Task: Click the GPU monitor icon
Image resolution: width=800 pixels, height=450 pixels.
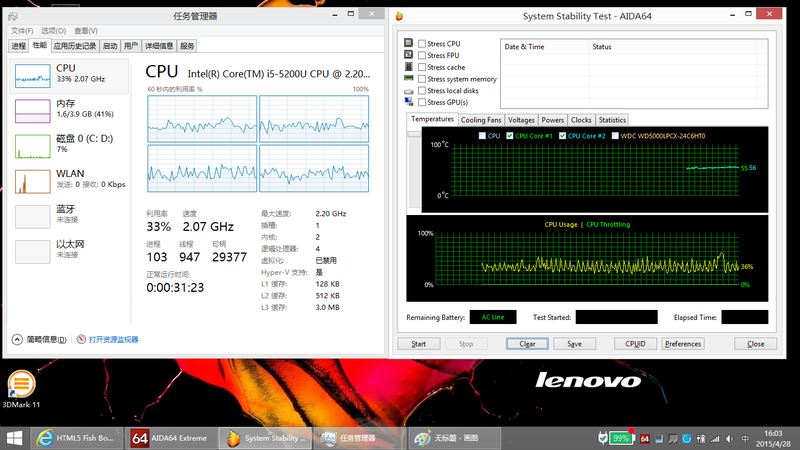Action: [409, 102]
